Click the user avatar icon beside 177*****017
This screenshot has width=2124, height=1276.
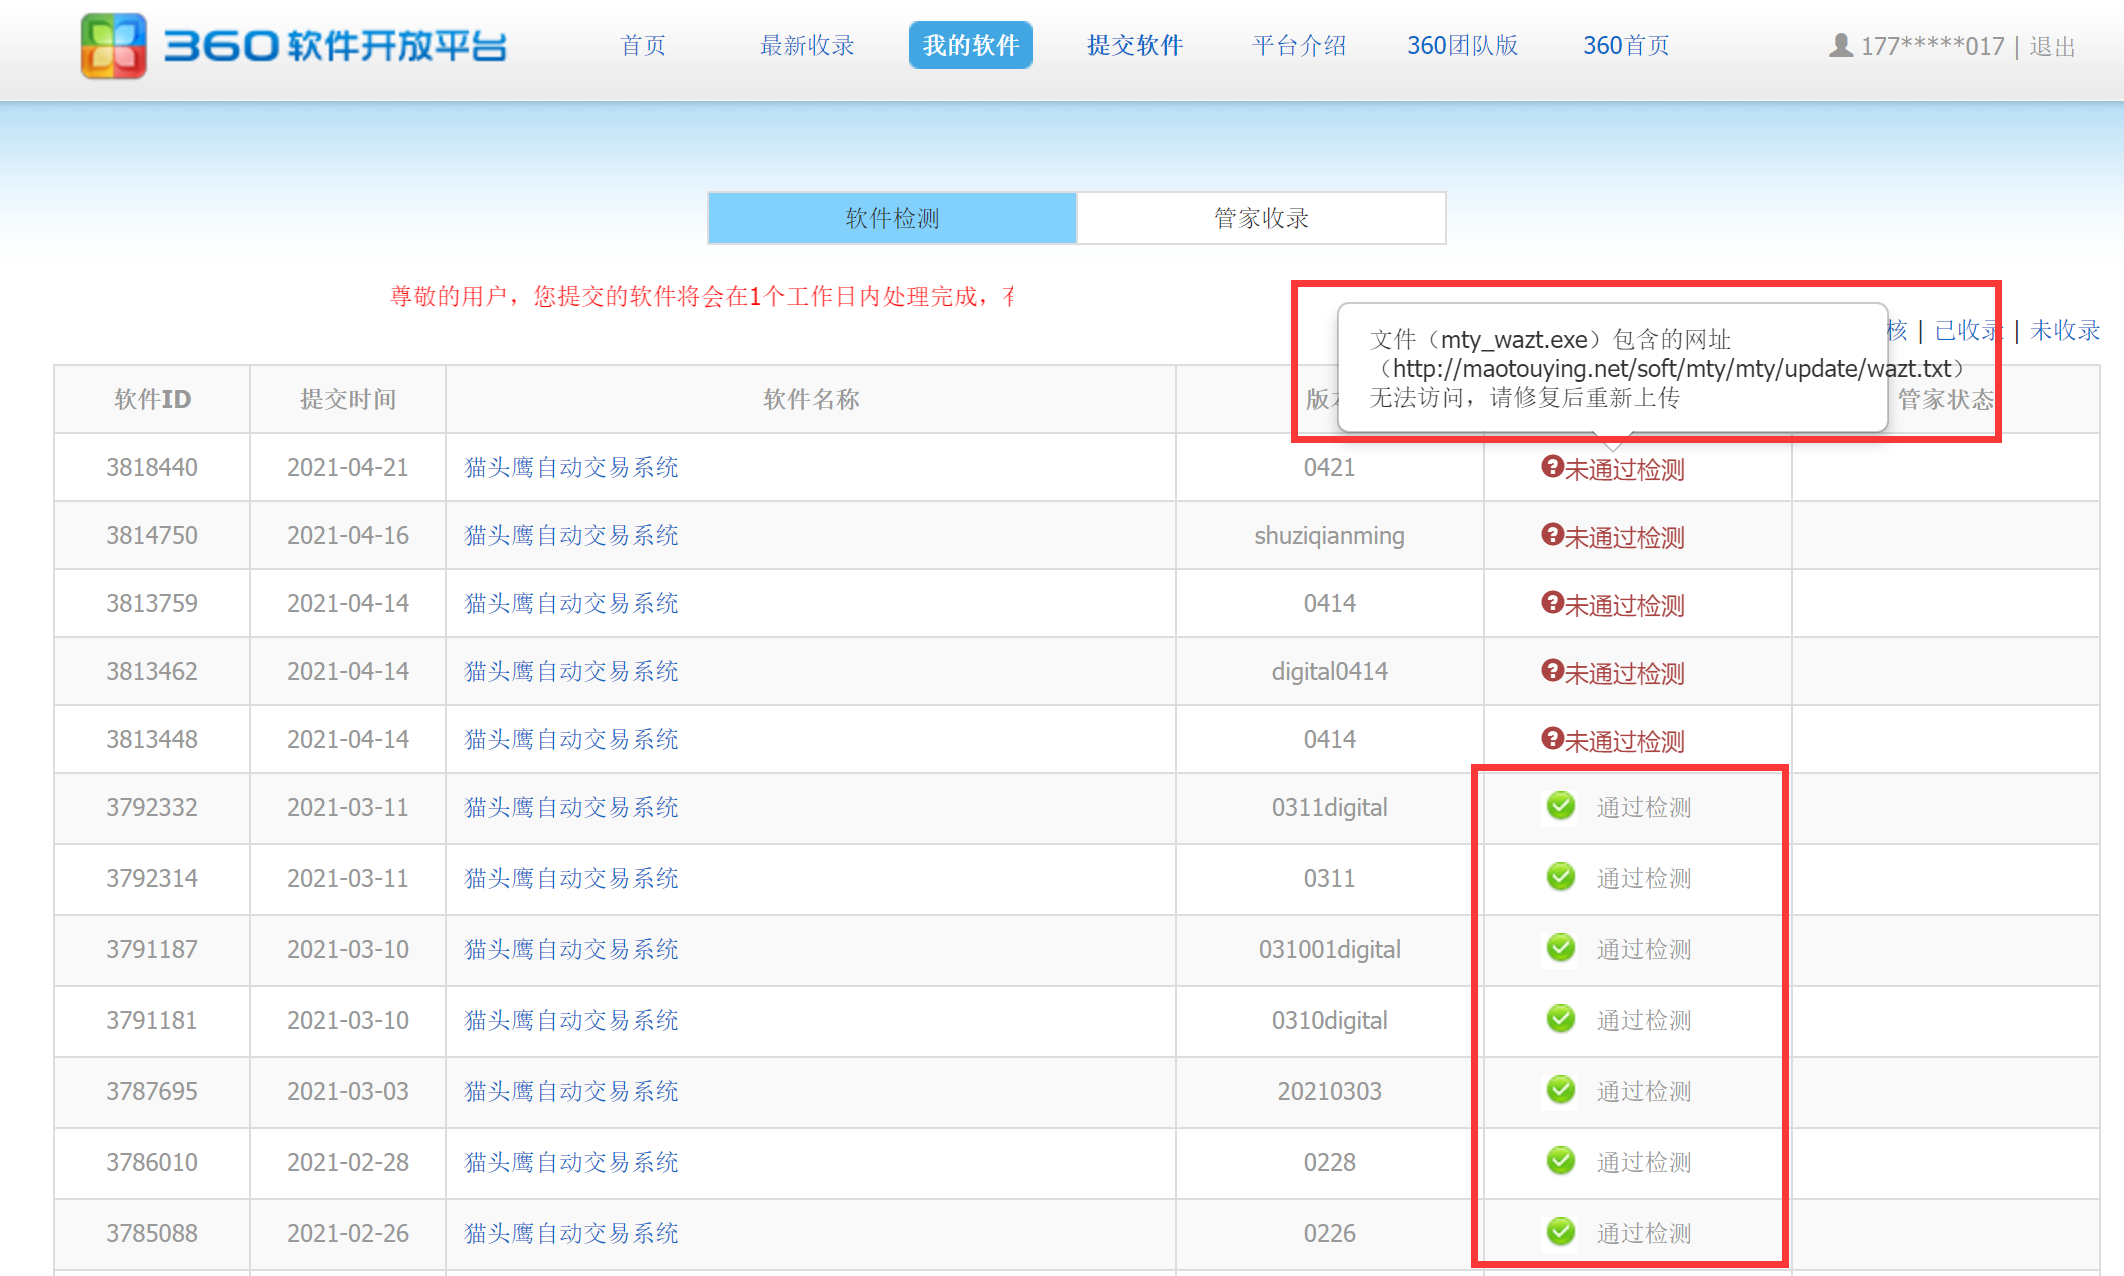[1840, 45]
